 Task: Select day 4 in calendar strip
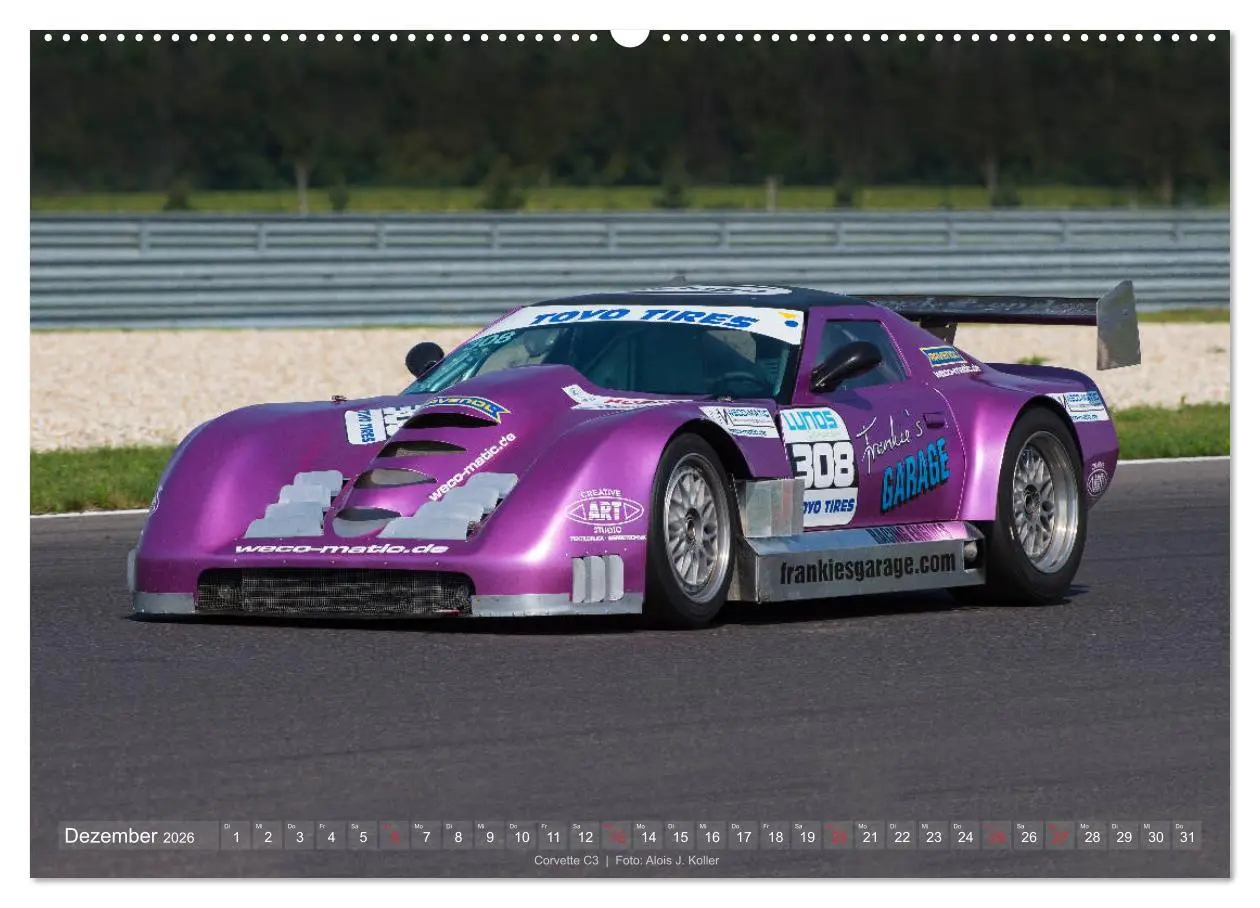tap(330, 836)
